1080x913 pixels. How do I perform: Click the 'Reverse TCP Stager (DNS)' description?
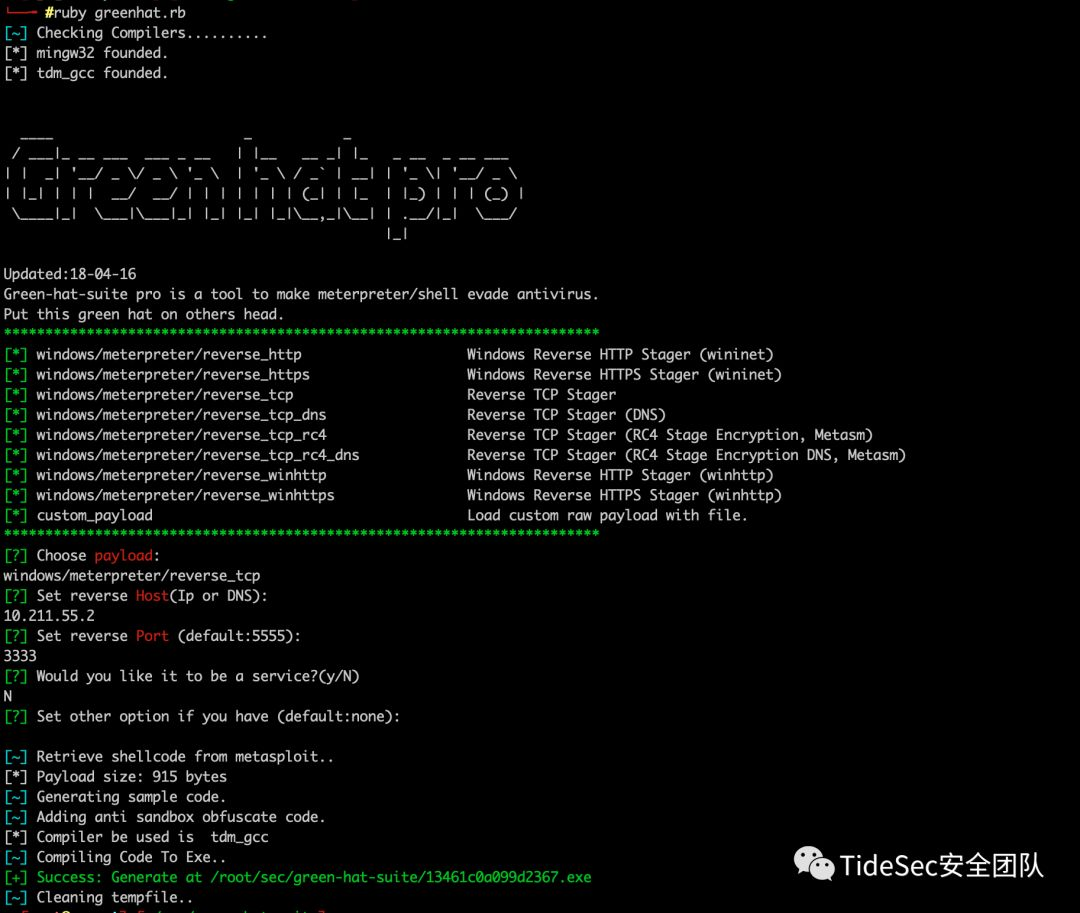click(x=566, y=414)
